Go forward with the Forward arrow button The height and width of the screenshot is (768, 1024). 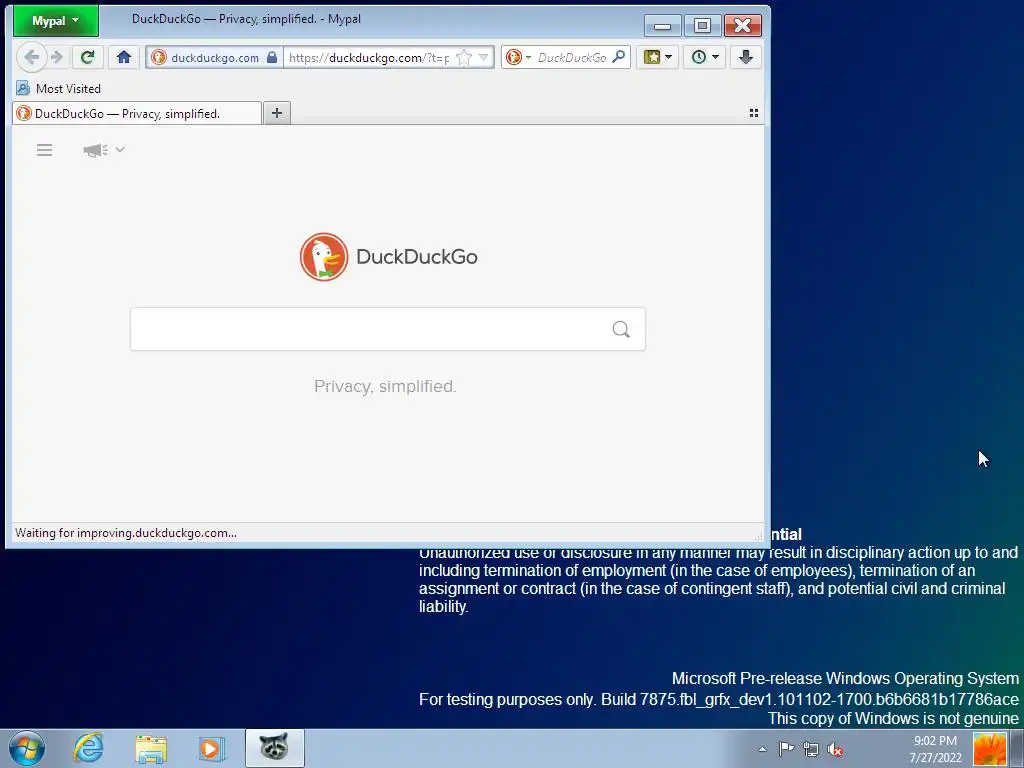(57, 57)
